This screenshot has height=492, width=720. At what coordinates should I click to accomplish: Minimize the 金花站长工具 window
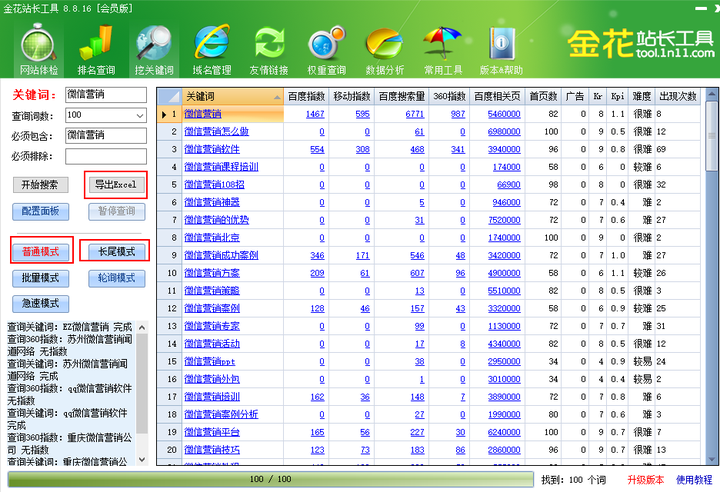[x=701, y=8]
